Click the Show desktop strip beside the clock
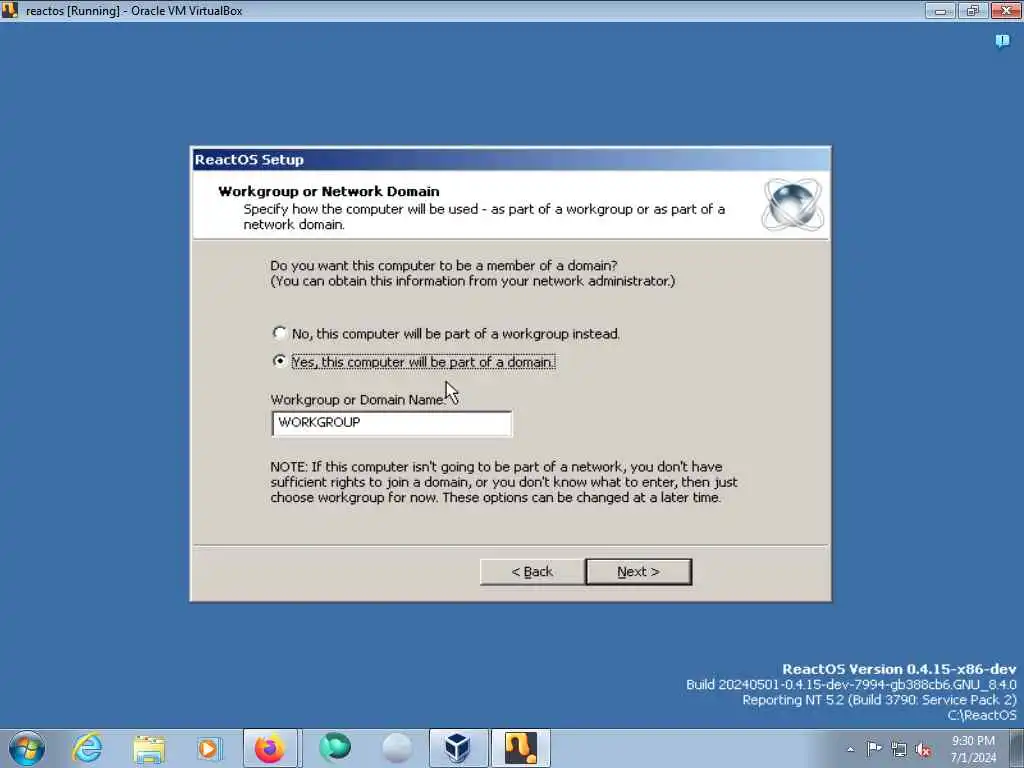The width and height of the screenshot is (1024, 768). click(1017, 748)
